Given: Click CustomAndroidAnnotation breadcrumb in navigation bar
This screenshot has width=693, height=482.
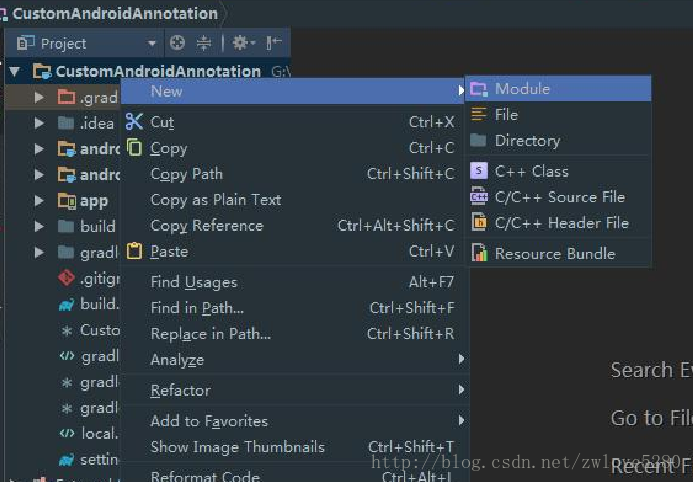Looking at the screenshot, I should [x=115, y=14].
